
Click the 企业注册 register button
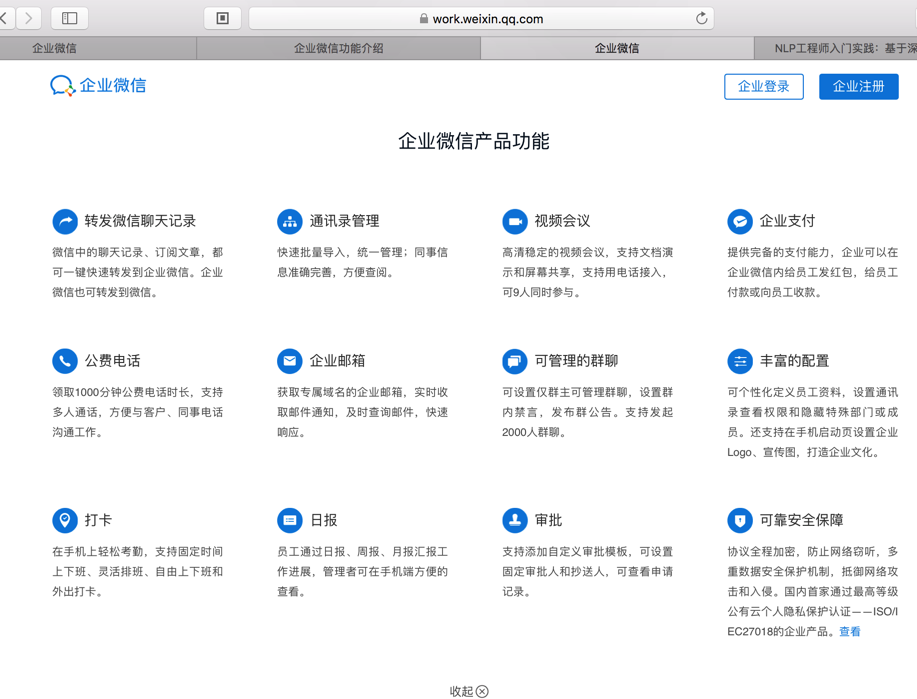coord(859,87)
